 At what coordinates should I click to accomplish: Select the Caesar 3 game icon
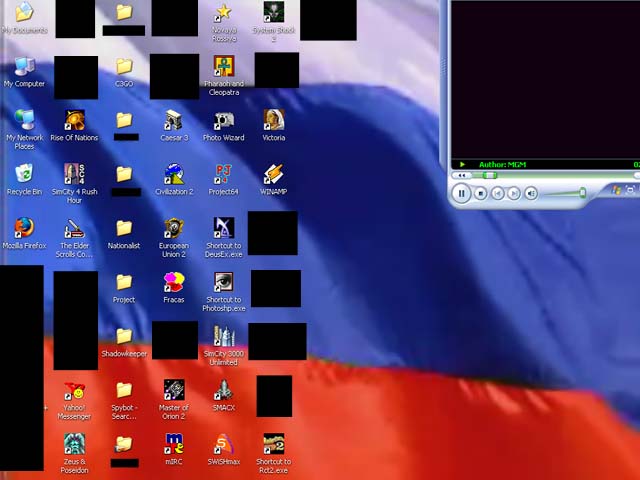click(174, 122)
